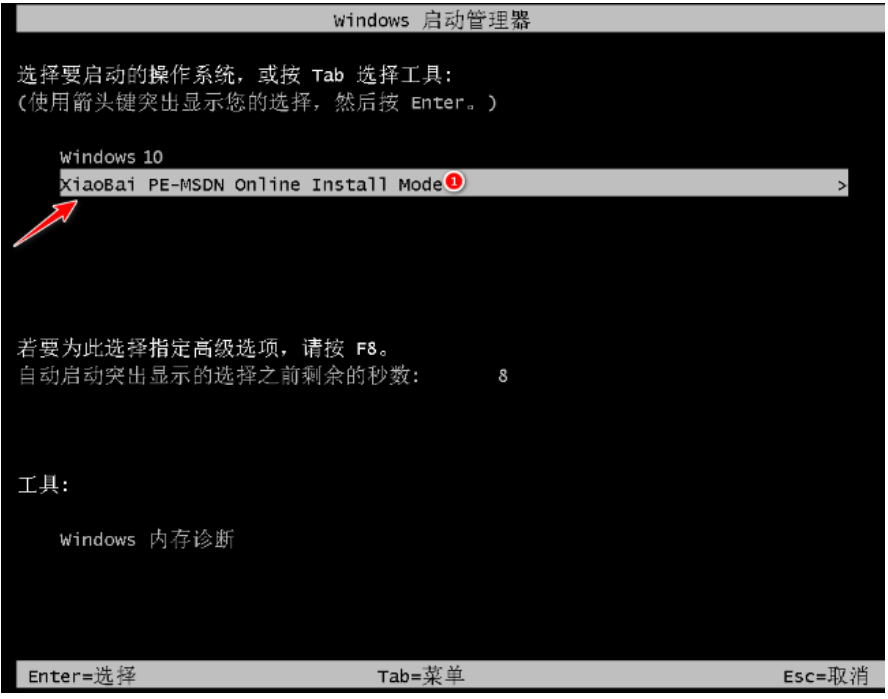Click the arrow keys usage hint line
Viewport: 888px width, 699px height.
[258, 103]
